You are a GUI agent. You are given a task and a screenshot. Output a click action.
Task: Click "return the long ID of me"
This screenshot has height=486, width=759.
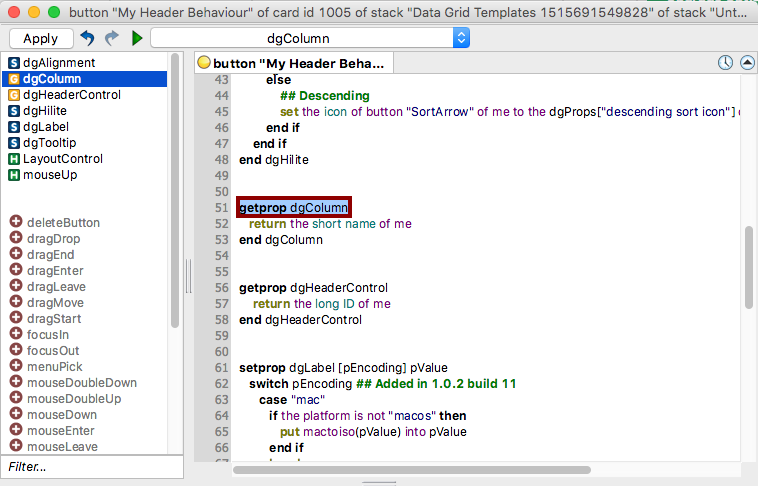pos(321,304)
